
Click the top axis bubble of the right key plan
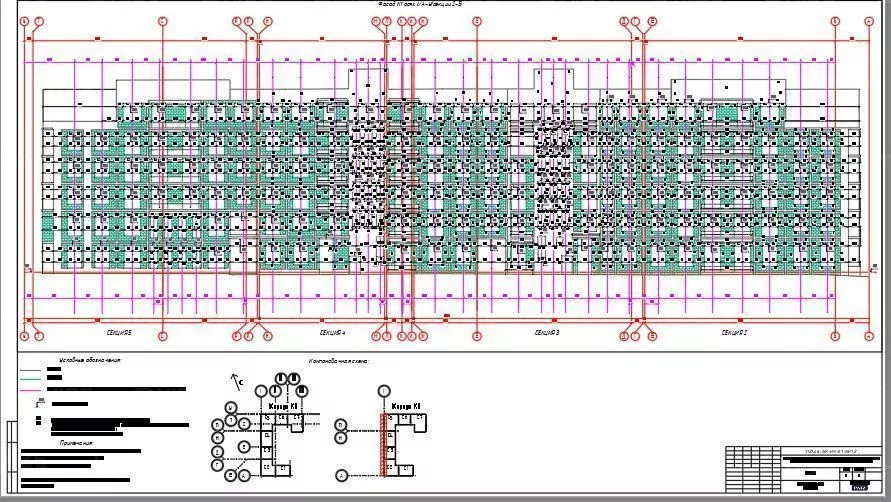[385, 390]
